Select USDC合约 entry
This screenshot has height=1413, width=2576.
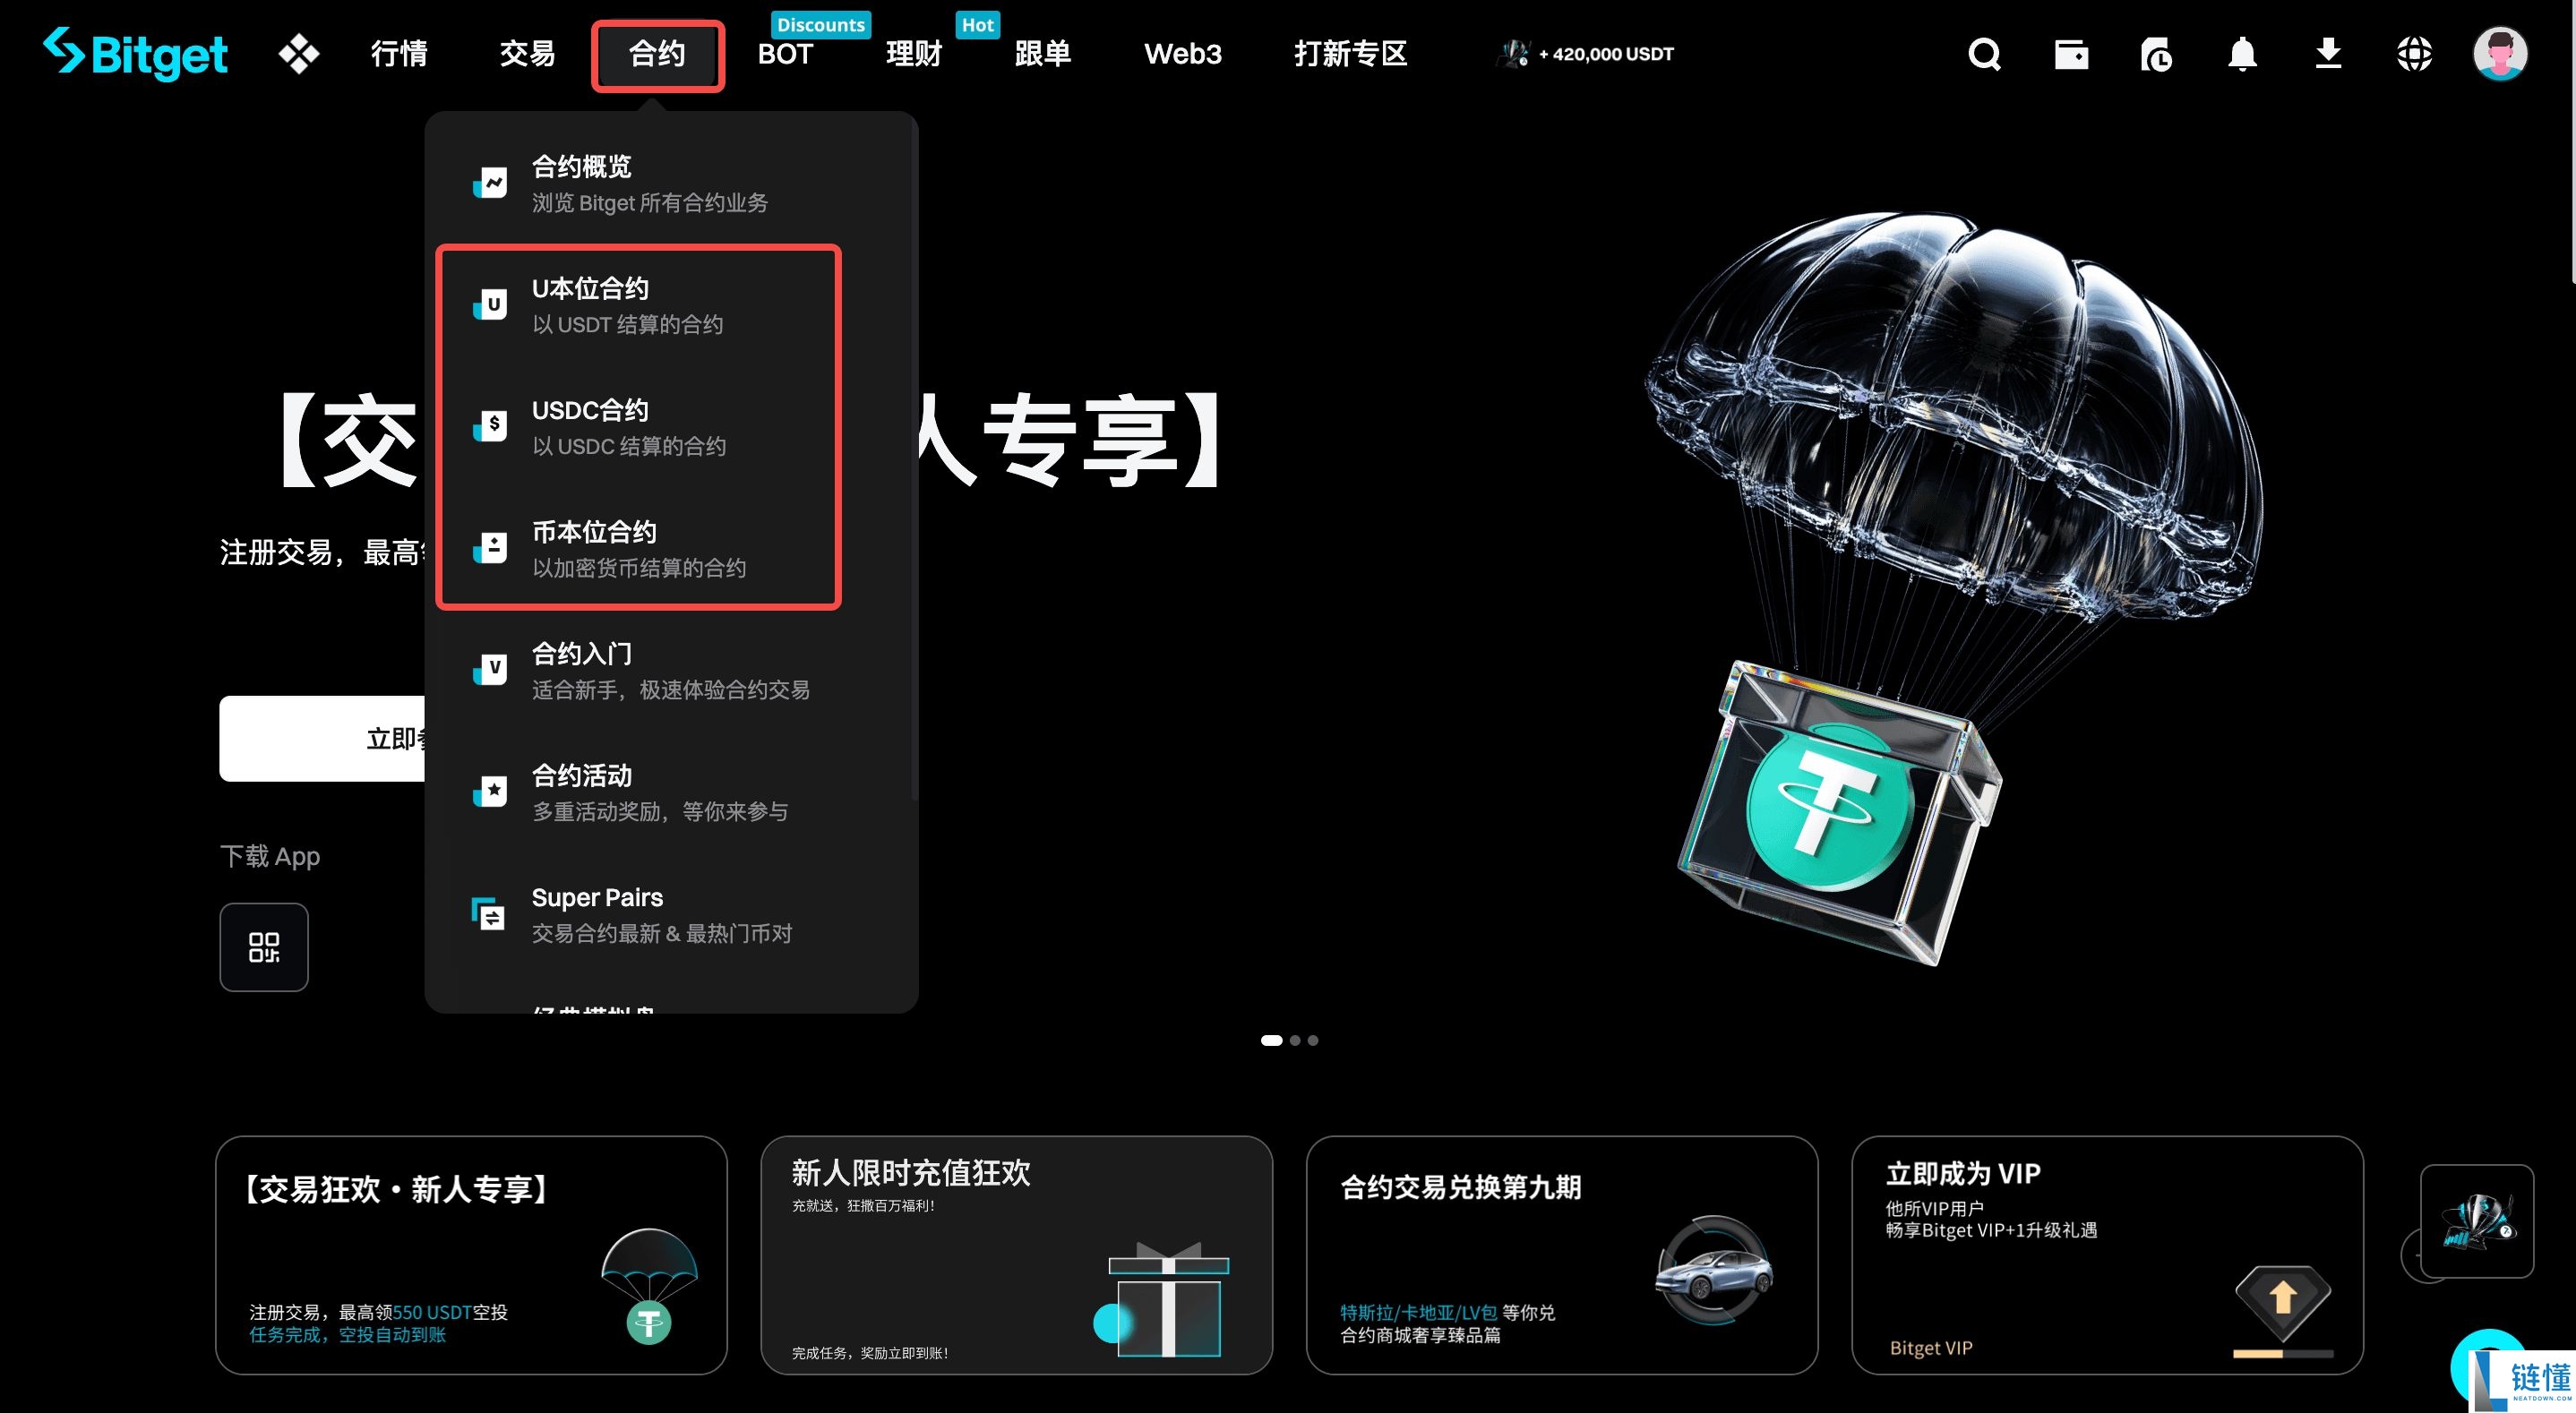671,427
